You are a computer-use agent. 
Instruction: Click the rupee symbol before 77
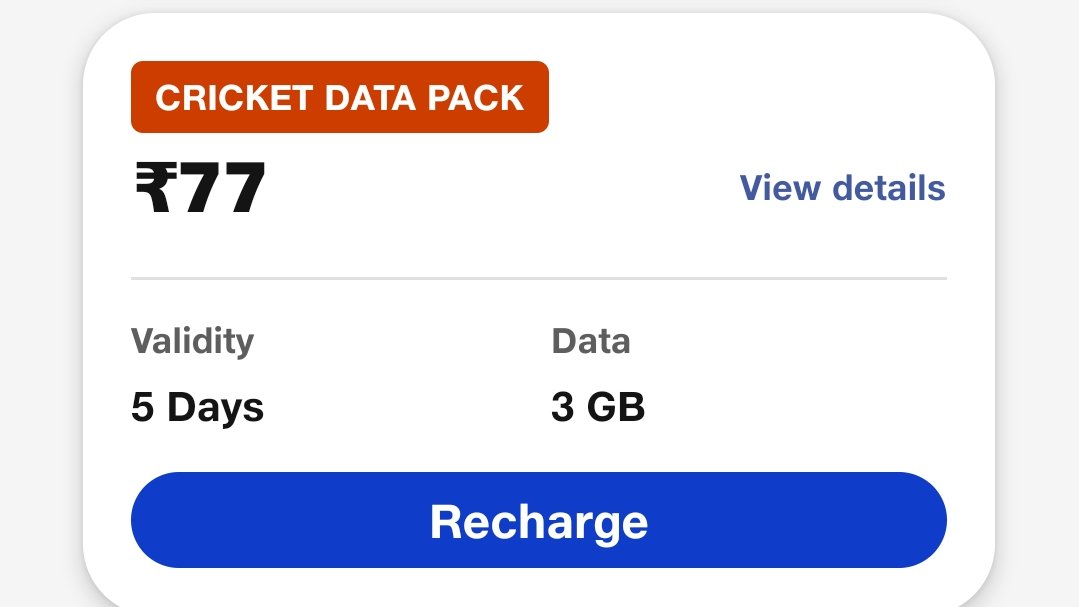point(155,188)
